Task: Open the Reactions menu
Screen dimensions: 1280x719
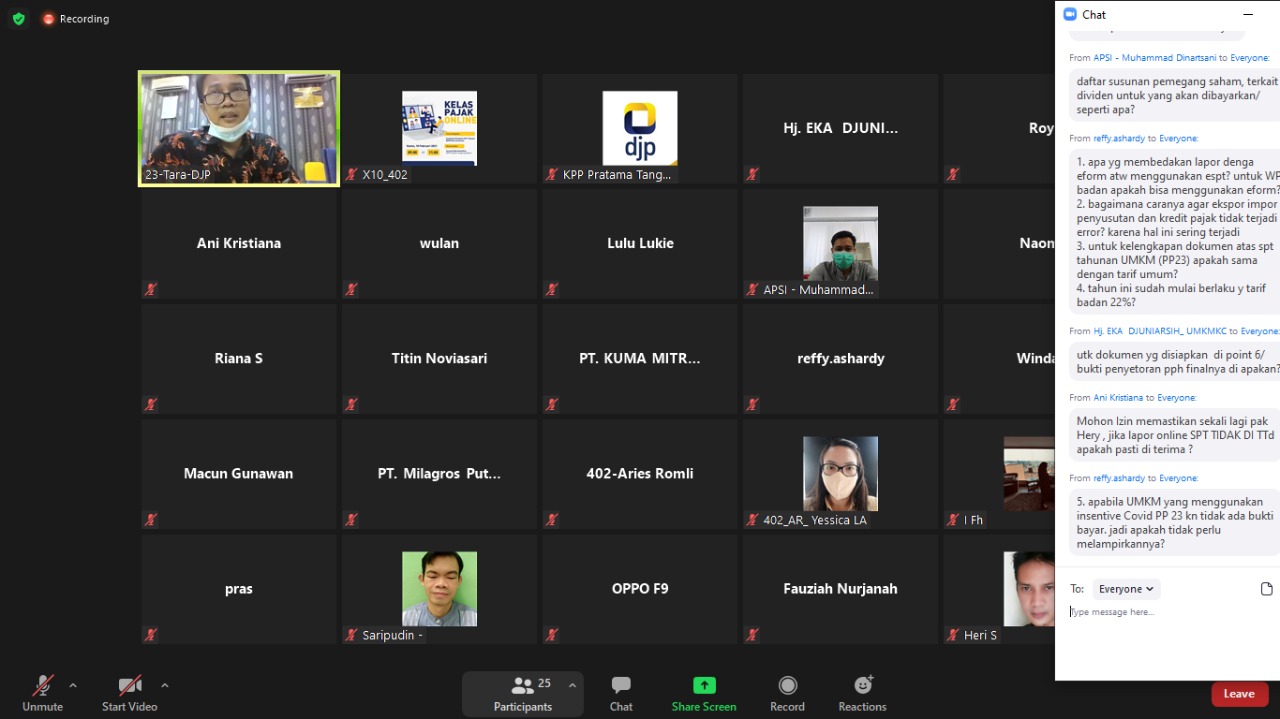Action: [862, 693]
